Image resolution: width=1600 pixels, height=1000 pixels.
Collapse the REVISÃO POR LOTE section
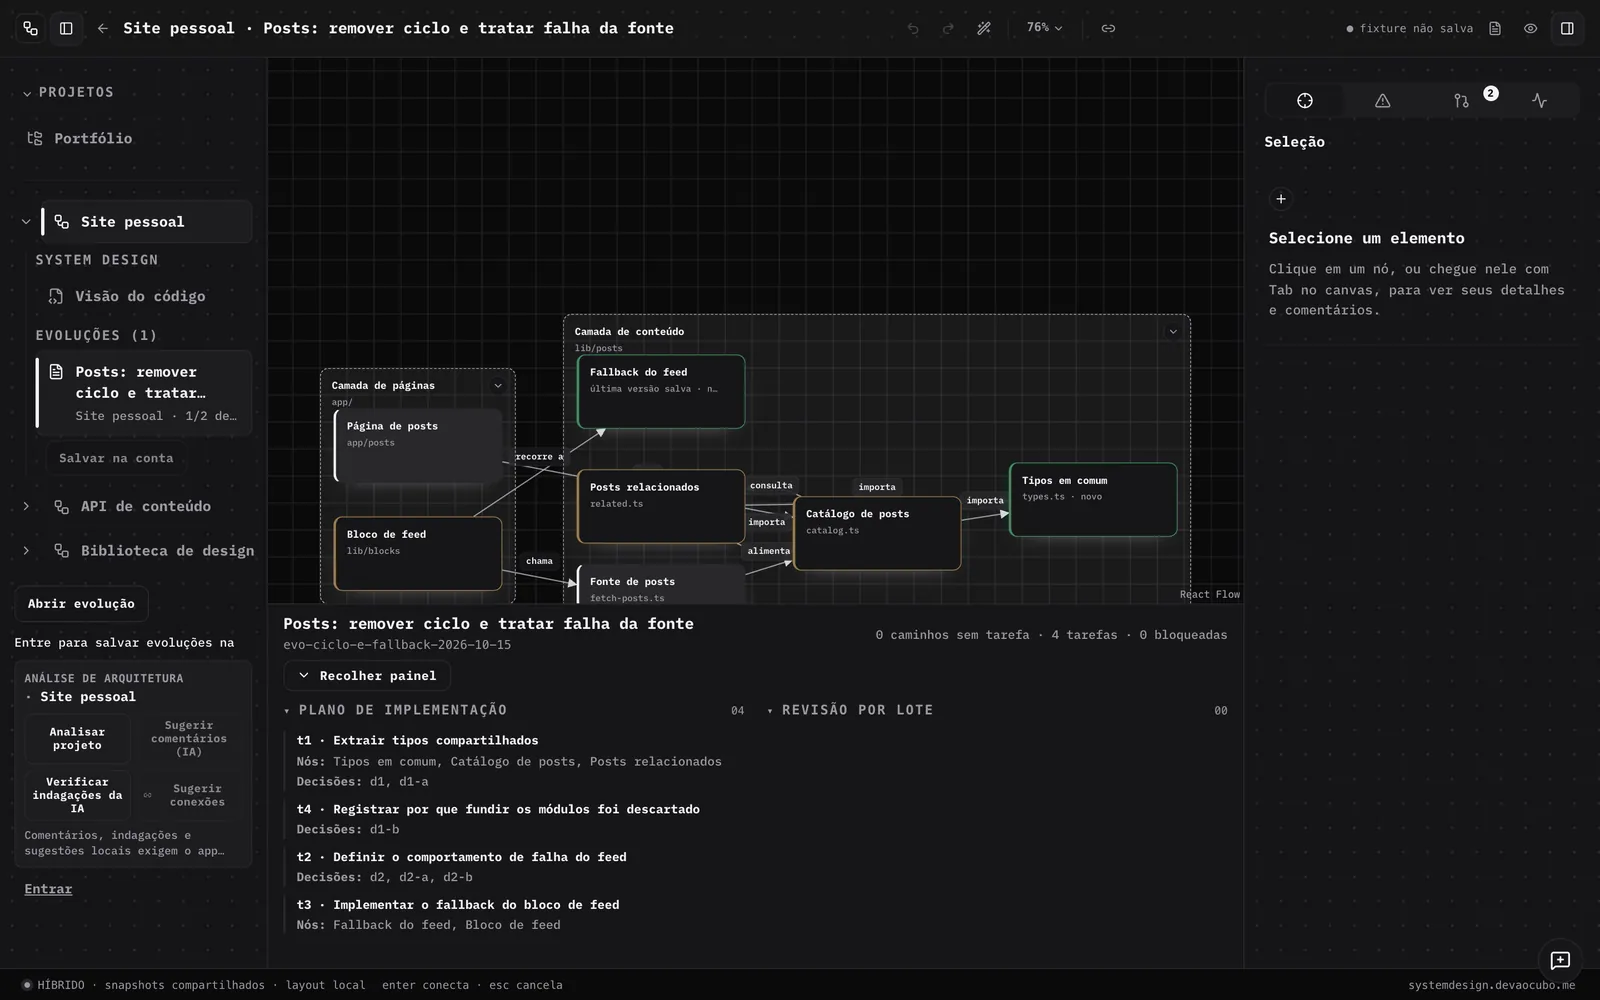pos(850,710)
